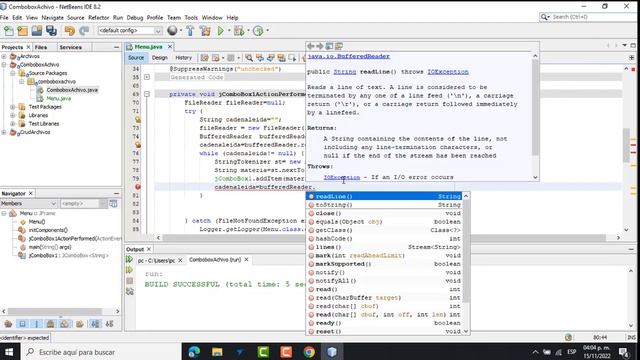Choose close() in the completion list
Viewport: 640px width, 360px height.
(384, 213)
